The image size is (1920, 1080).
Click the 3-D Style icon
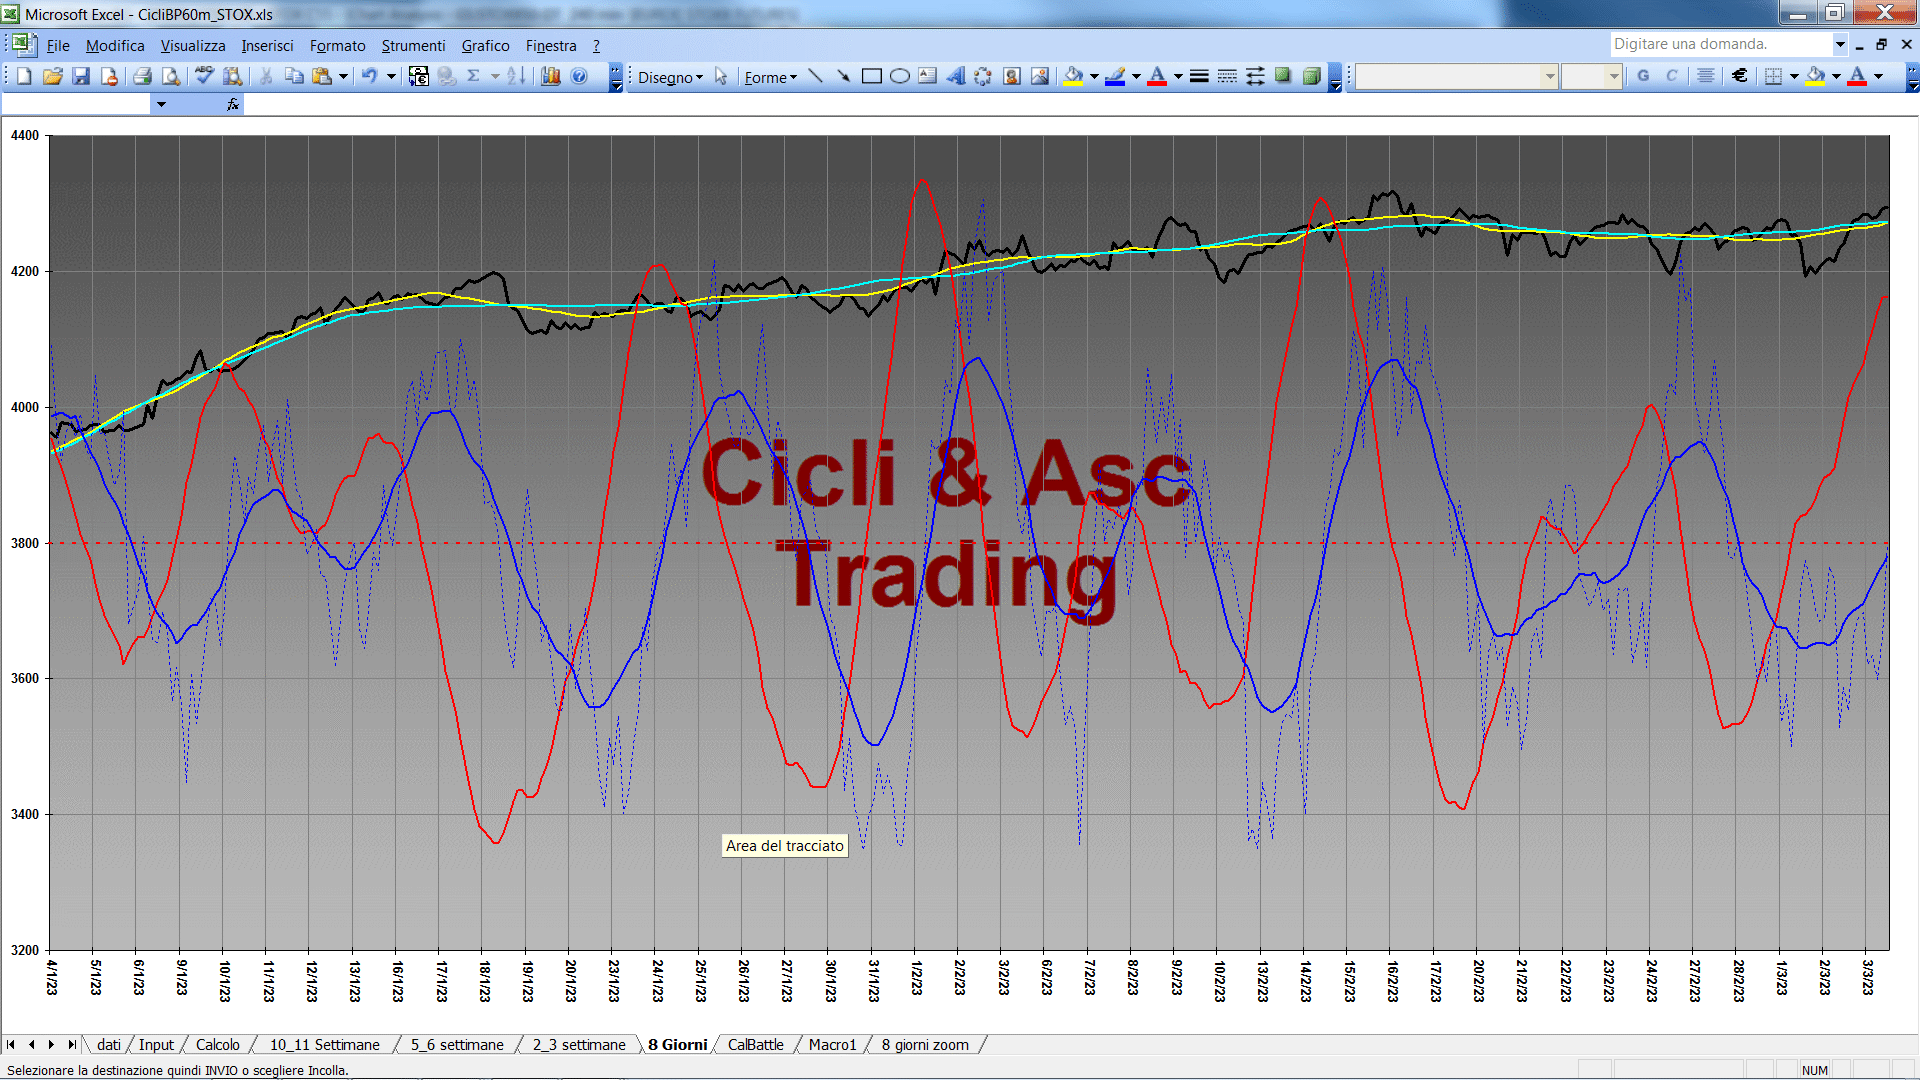click(1311, 76)
